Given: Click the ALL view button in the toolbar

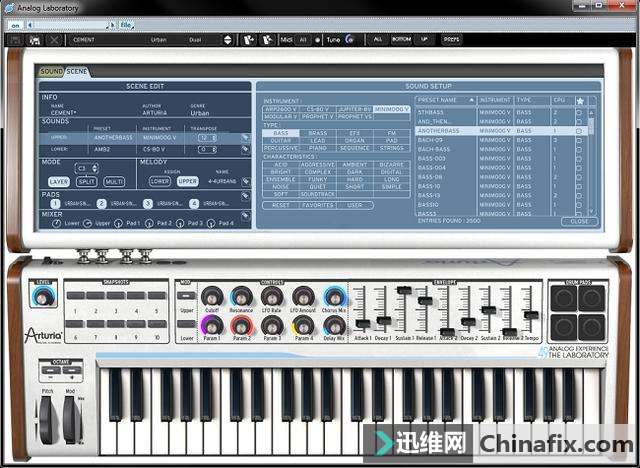Looking at the screenshot, I should click(x=378, y=40).
